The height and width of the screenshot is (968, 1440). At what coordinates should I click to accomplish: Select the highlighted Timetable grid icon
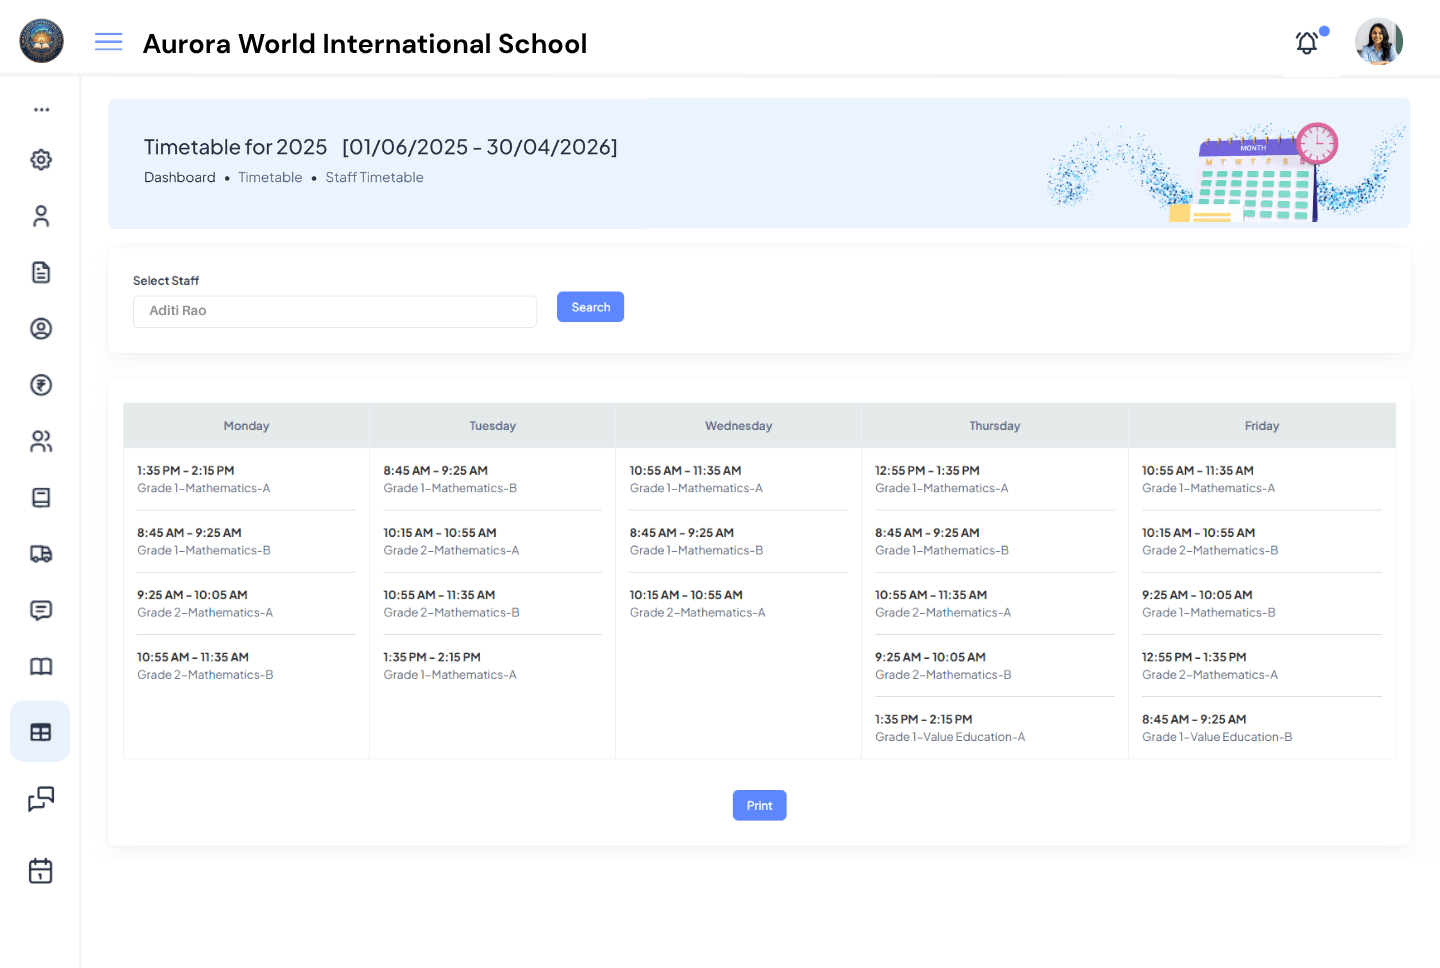40,731
